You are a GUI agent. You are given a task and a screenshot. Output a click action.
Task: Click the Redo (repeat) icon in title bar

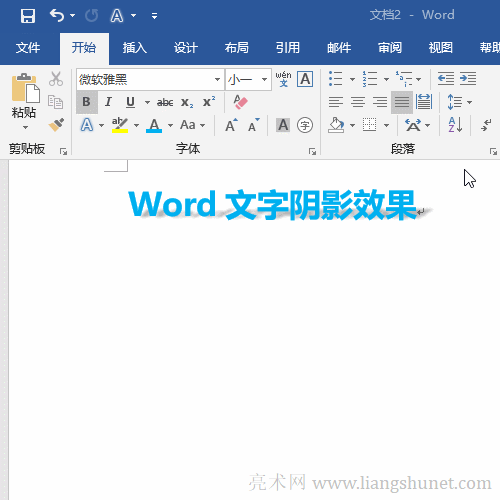(91, 16)
